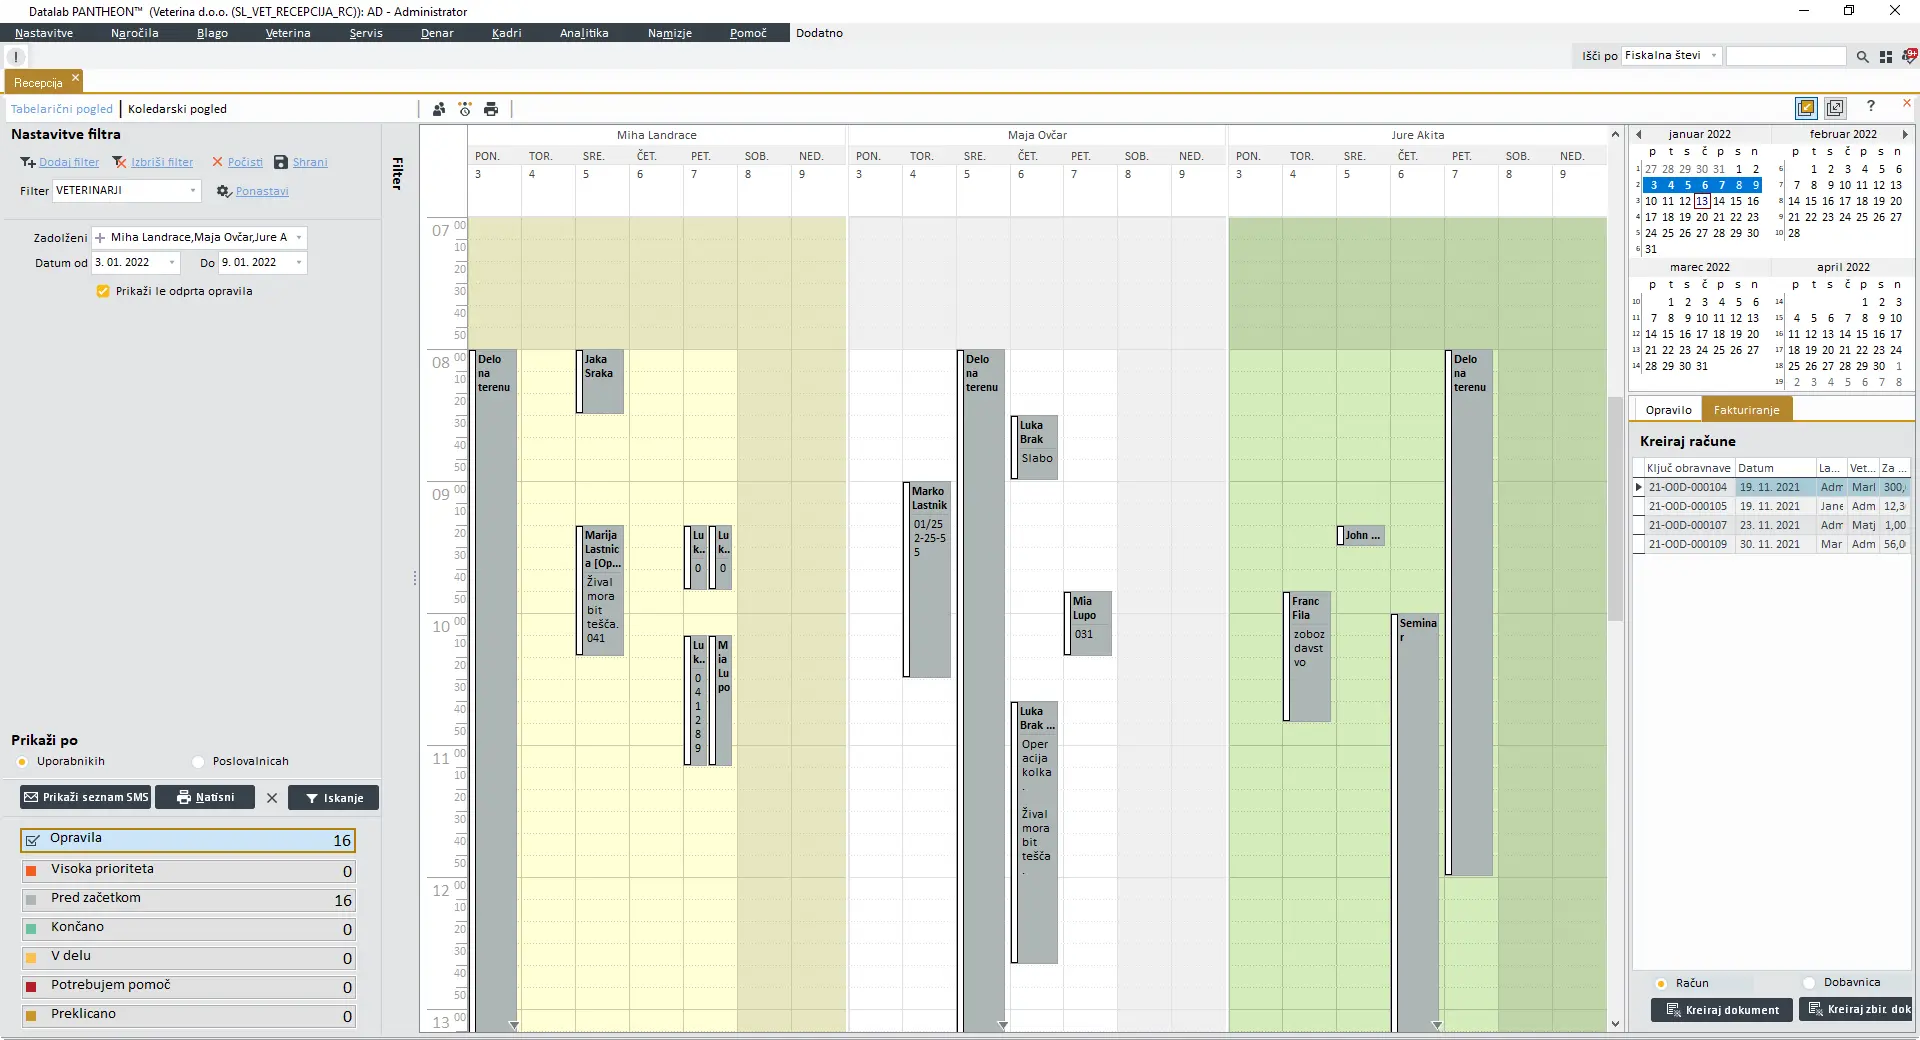Screen dimensions: 1920x1040
Task: Open notifications icon with 9+ badge
Action: tap(1910, 56)
